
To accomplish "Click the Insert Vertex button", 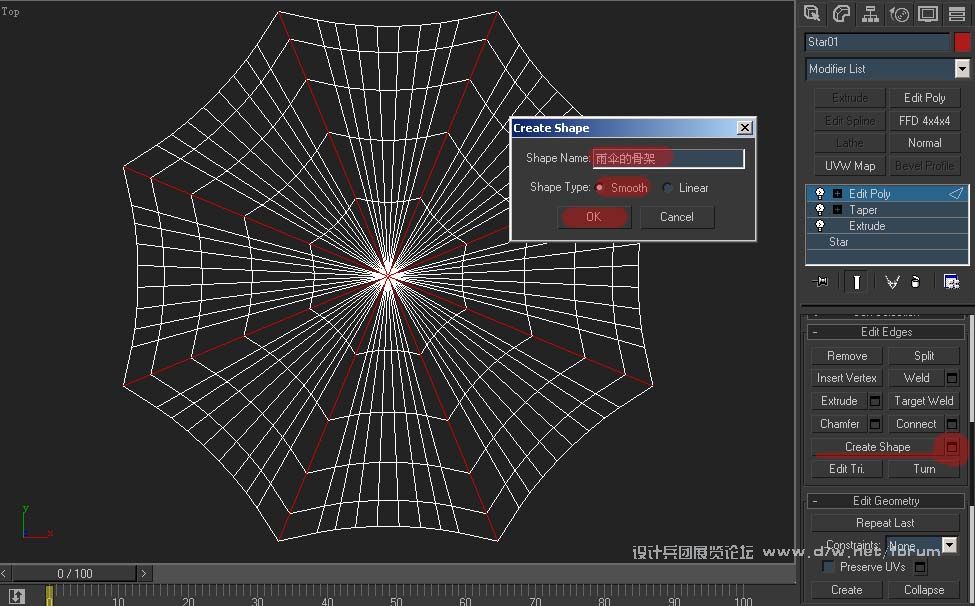I will pyautogui.click(x=847, y=378).
